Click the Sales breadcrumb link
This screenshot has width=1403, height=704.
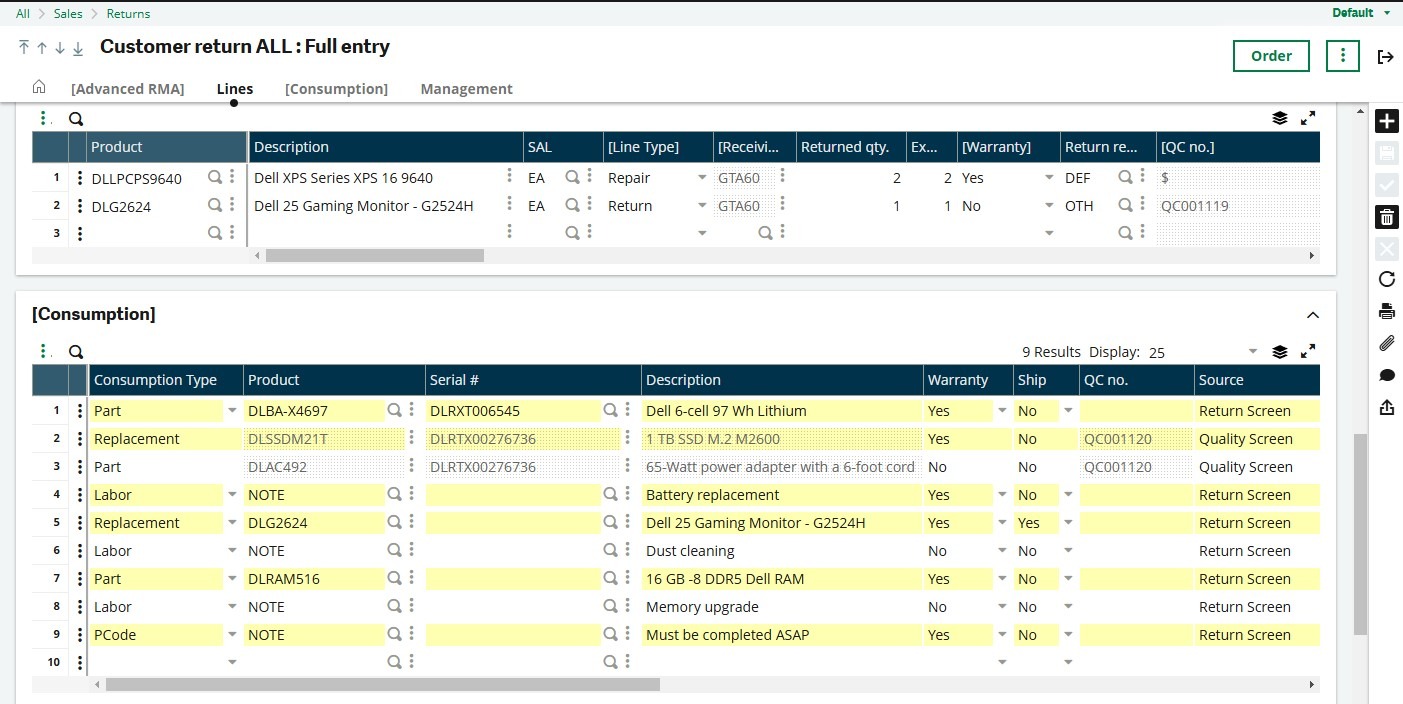pos(68,14)
